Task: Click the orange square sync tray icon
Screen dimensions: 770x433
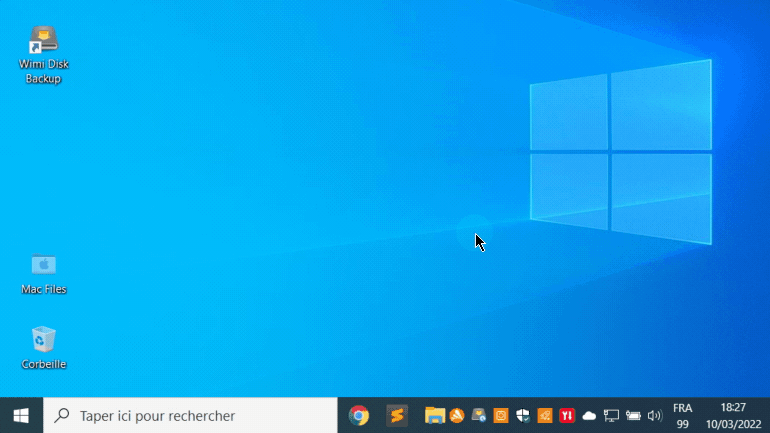Action: click(501, 416)
